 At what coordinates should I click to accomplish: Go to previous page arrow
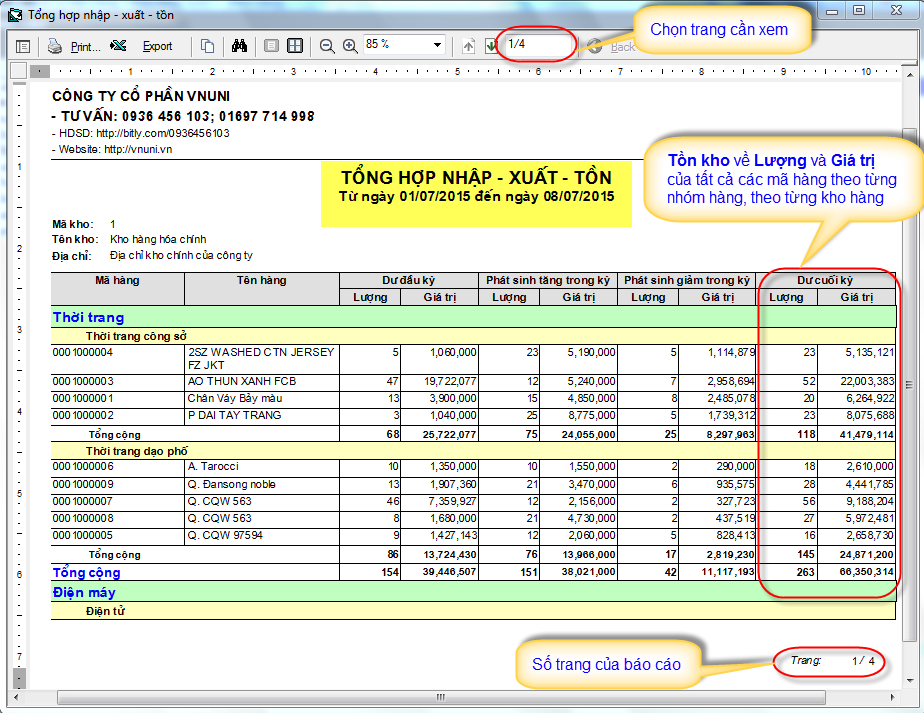[x=469, y=46]
